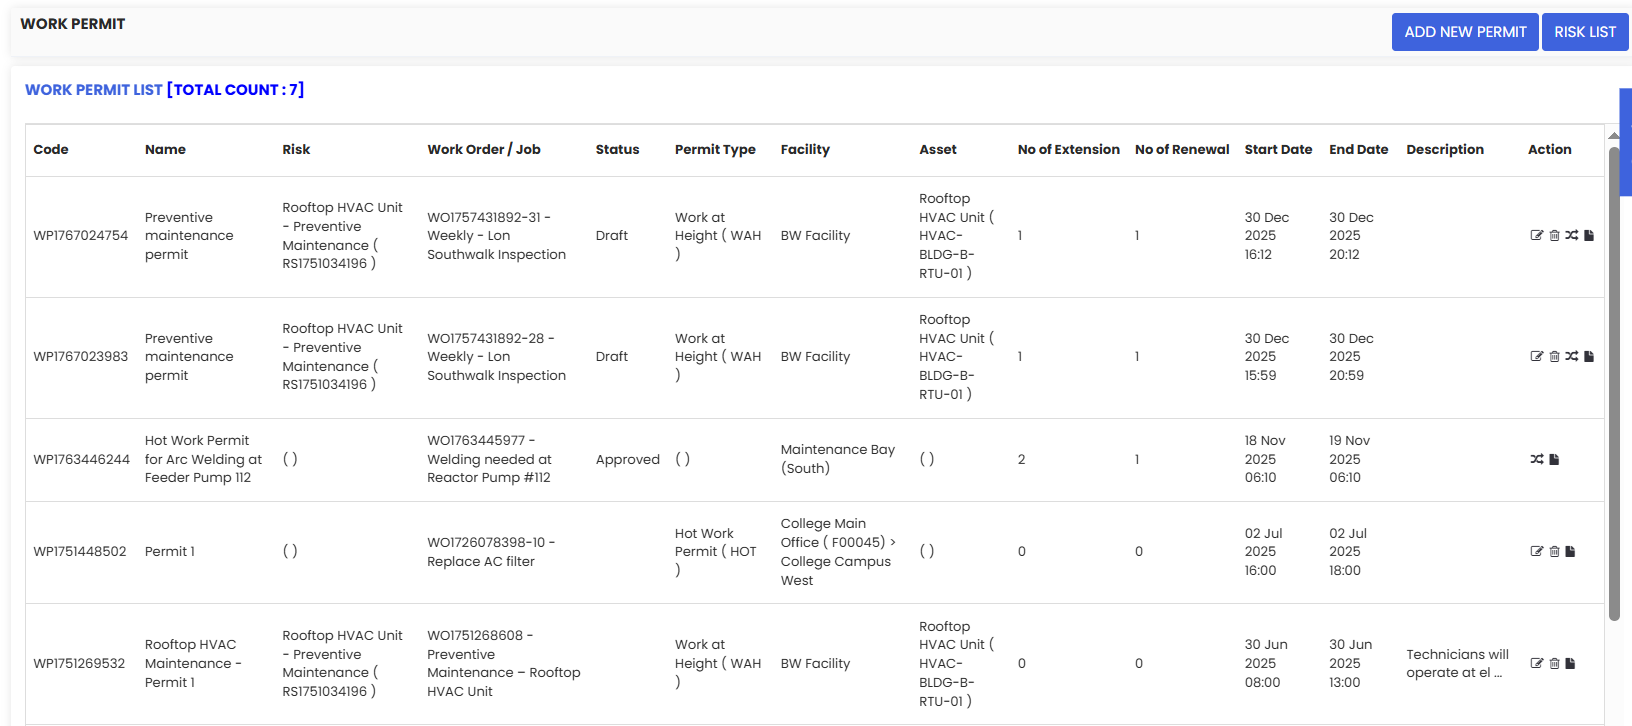The width and height of the screenshot is (1632, 726).
Task: Select permit code WP1763446244
Action: 82,460
